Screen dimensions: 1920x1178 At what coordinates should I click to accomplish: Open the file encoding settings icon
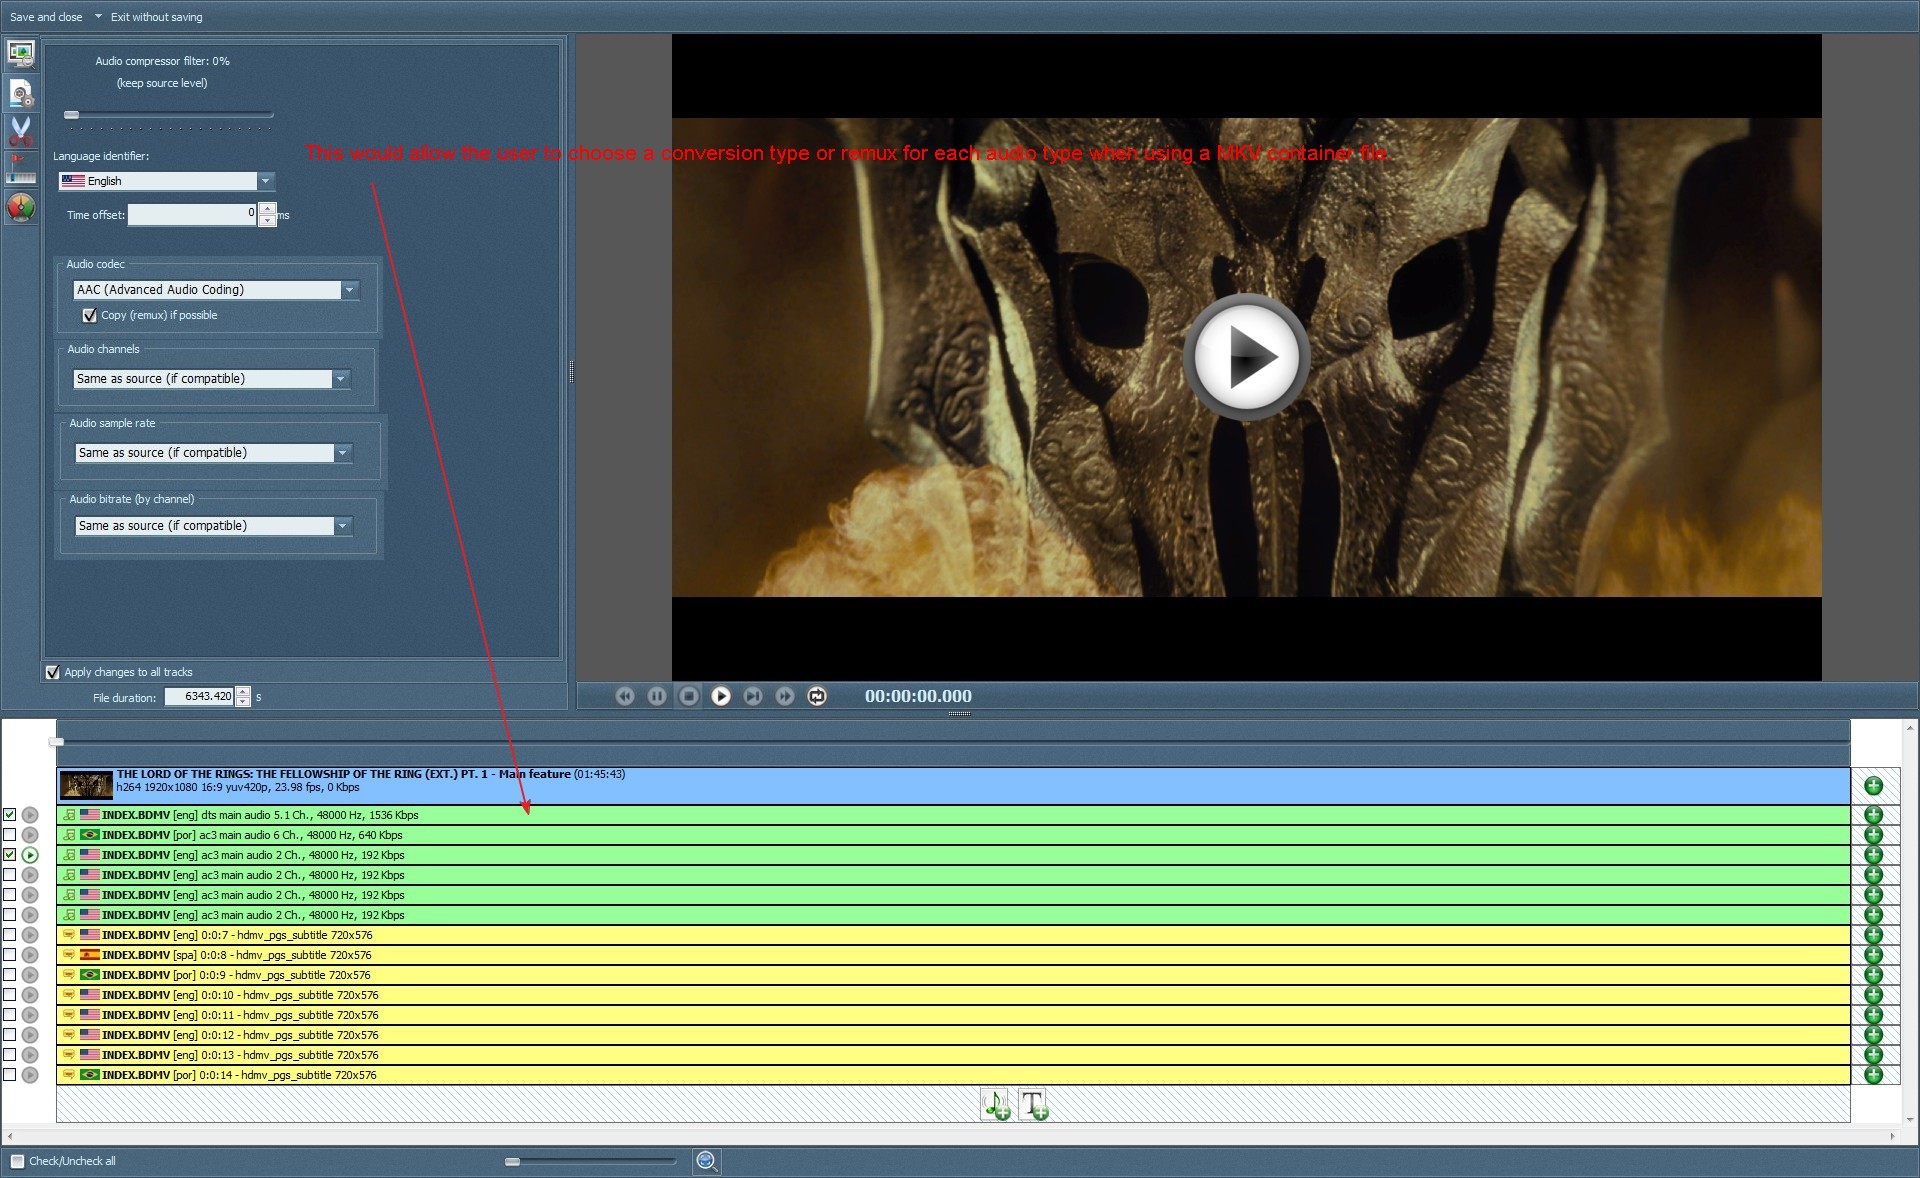click(21, 93)
